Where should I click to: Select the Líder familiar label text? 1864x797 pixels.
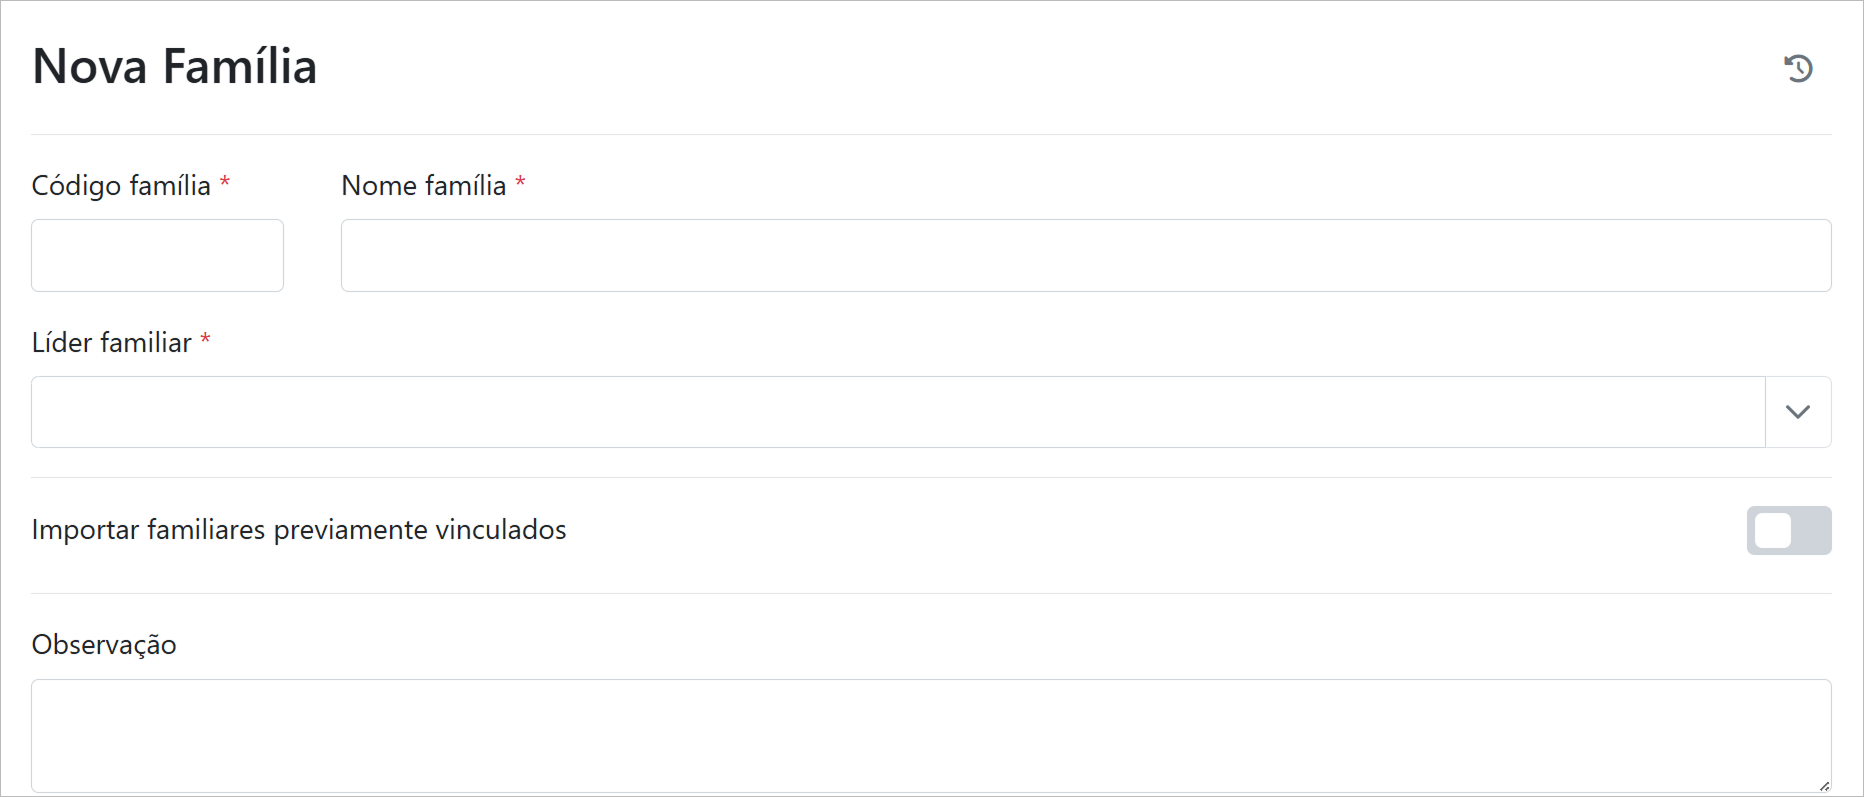pyautogui.click(x=111, y=343)
